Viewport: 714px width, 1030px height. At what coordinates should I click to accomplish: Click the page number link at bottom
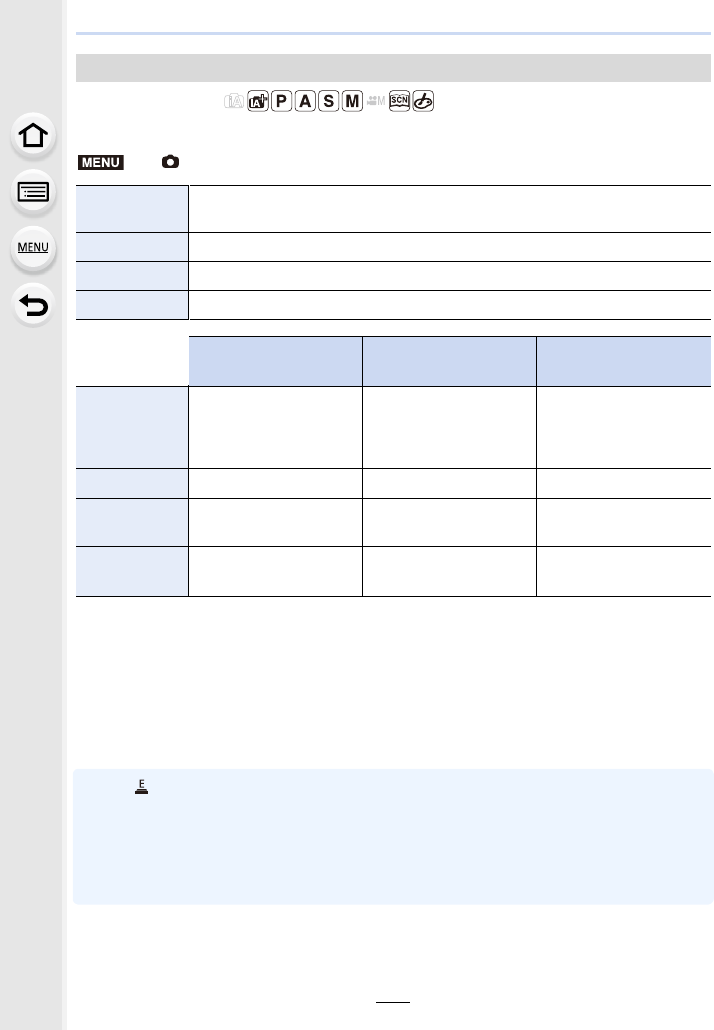tap(391, 1001)
